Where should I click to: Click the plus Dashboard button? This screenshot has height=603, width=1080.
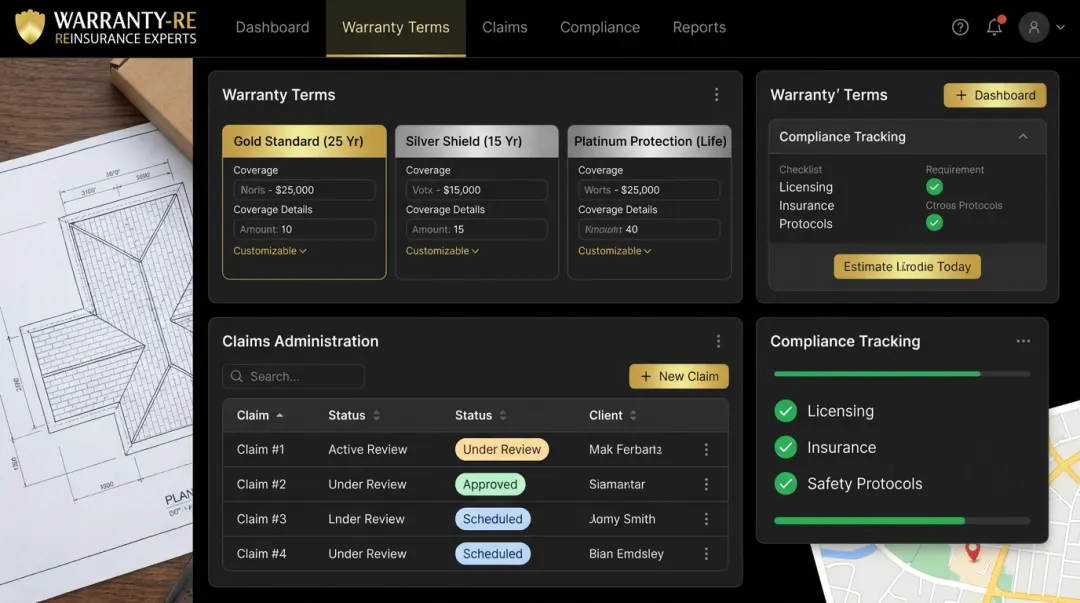(x=995, y=95)
